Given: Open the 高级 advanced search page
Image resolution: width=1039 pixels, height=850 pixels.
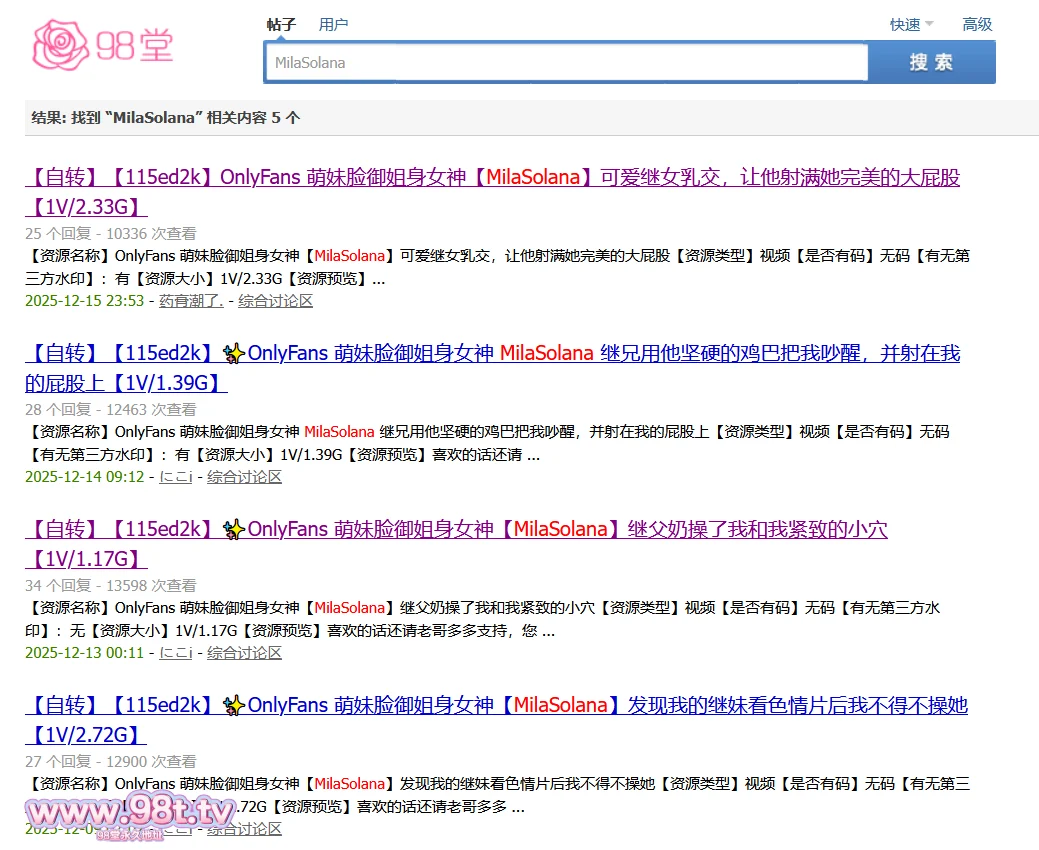Looking at the screenshot, I should [977, 24].
